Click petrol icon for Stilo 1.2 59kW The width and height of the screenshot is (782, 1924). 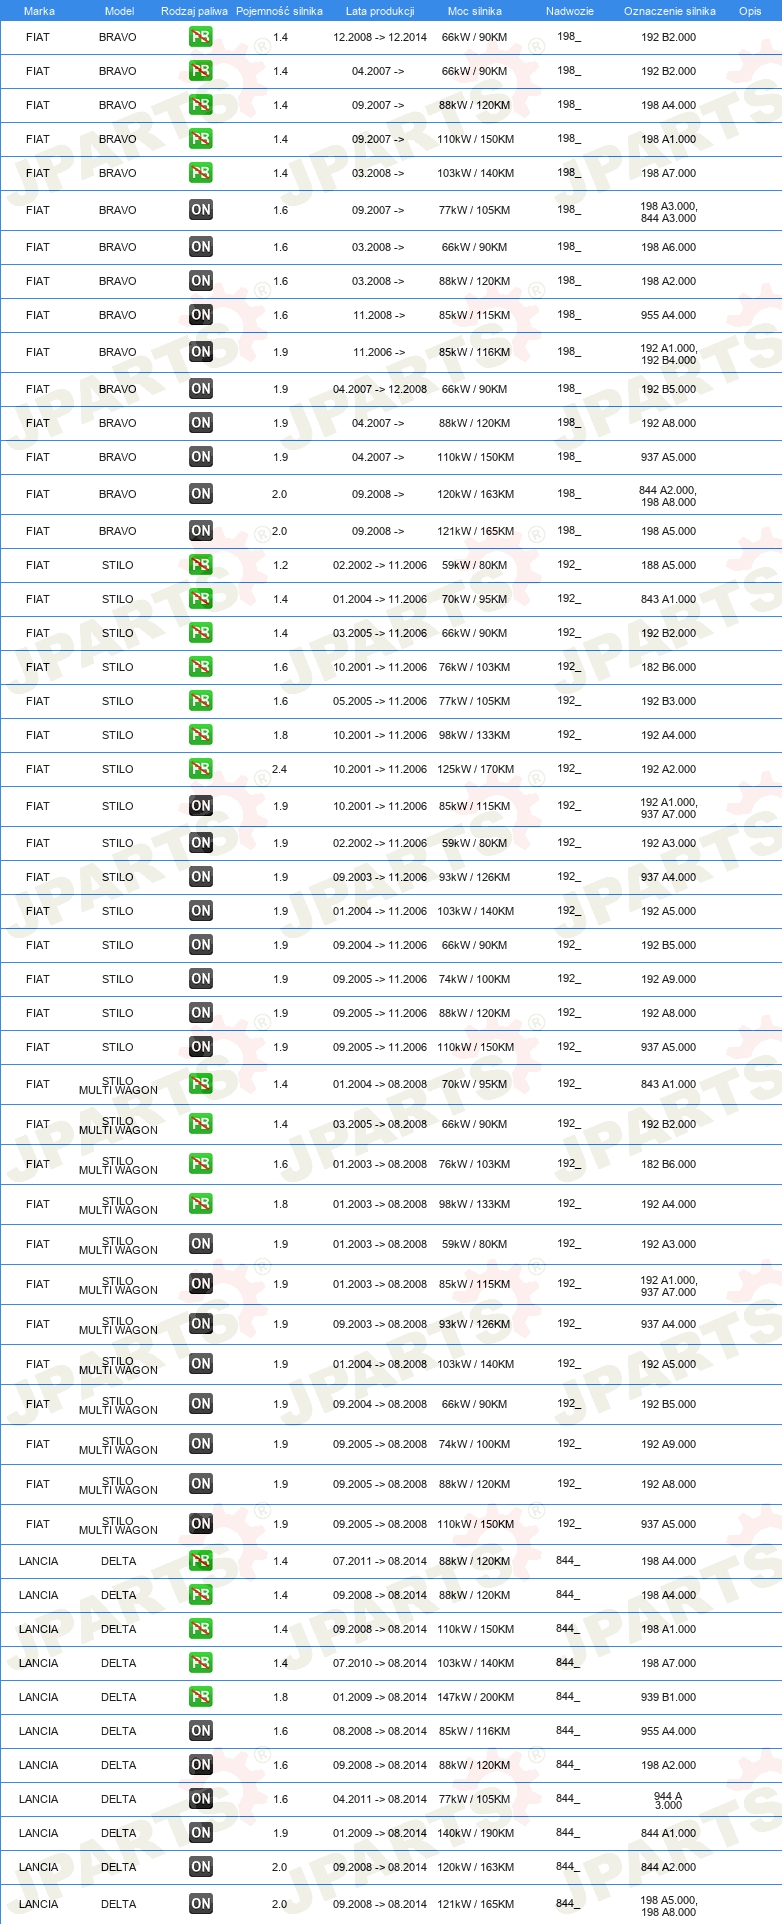201,565
